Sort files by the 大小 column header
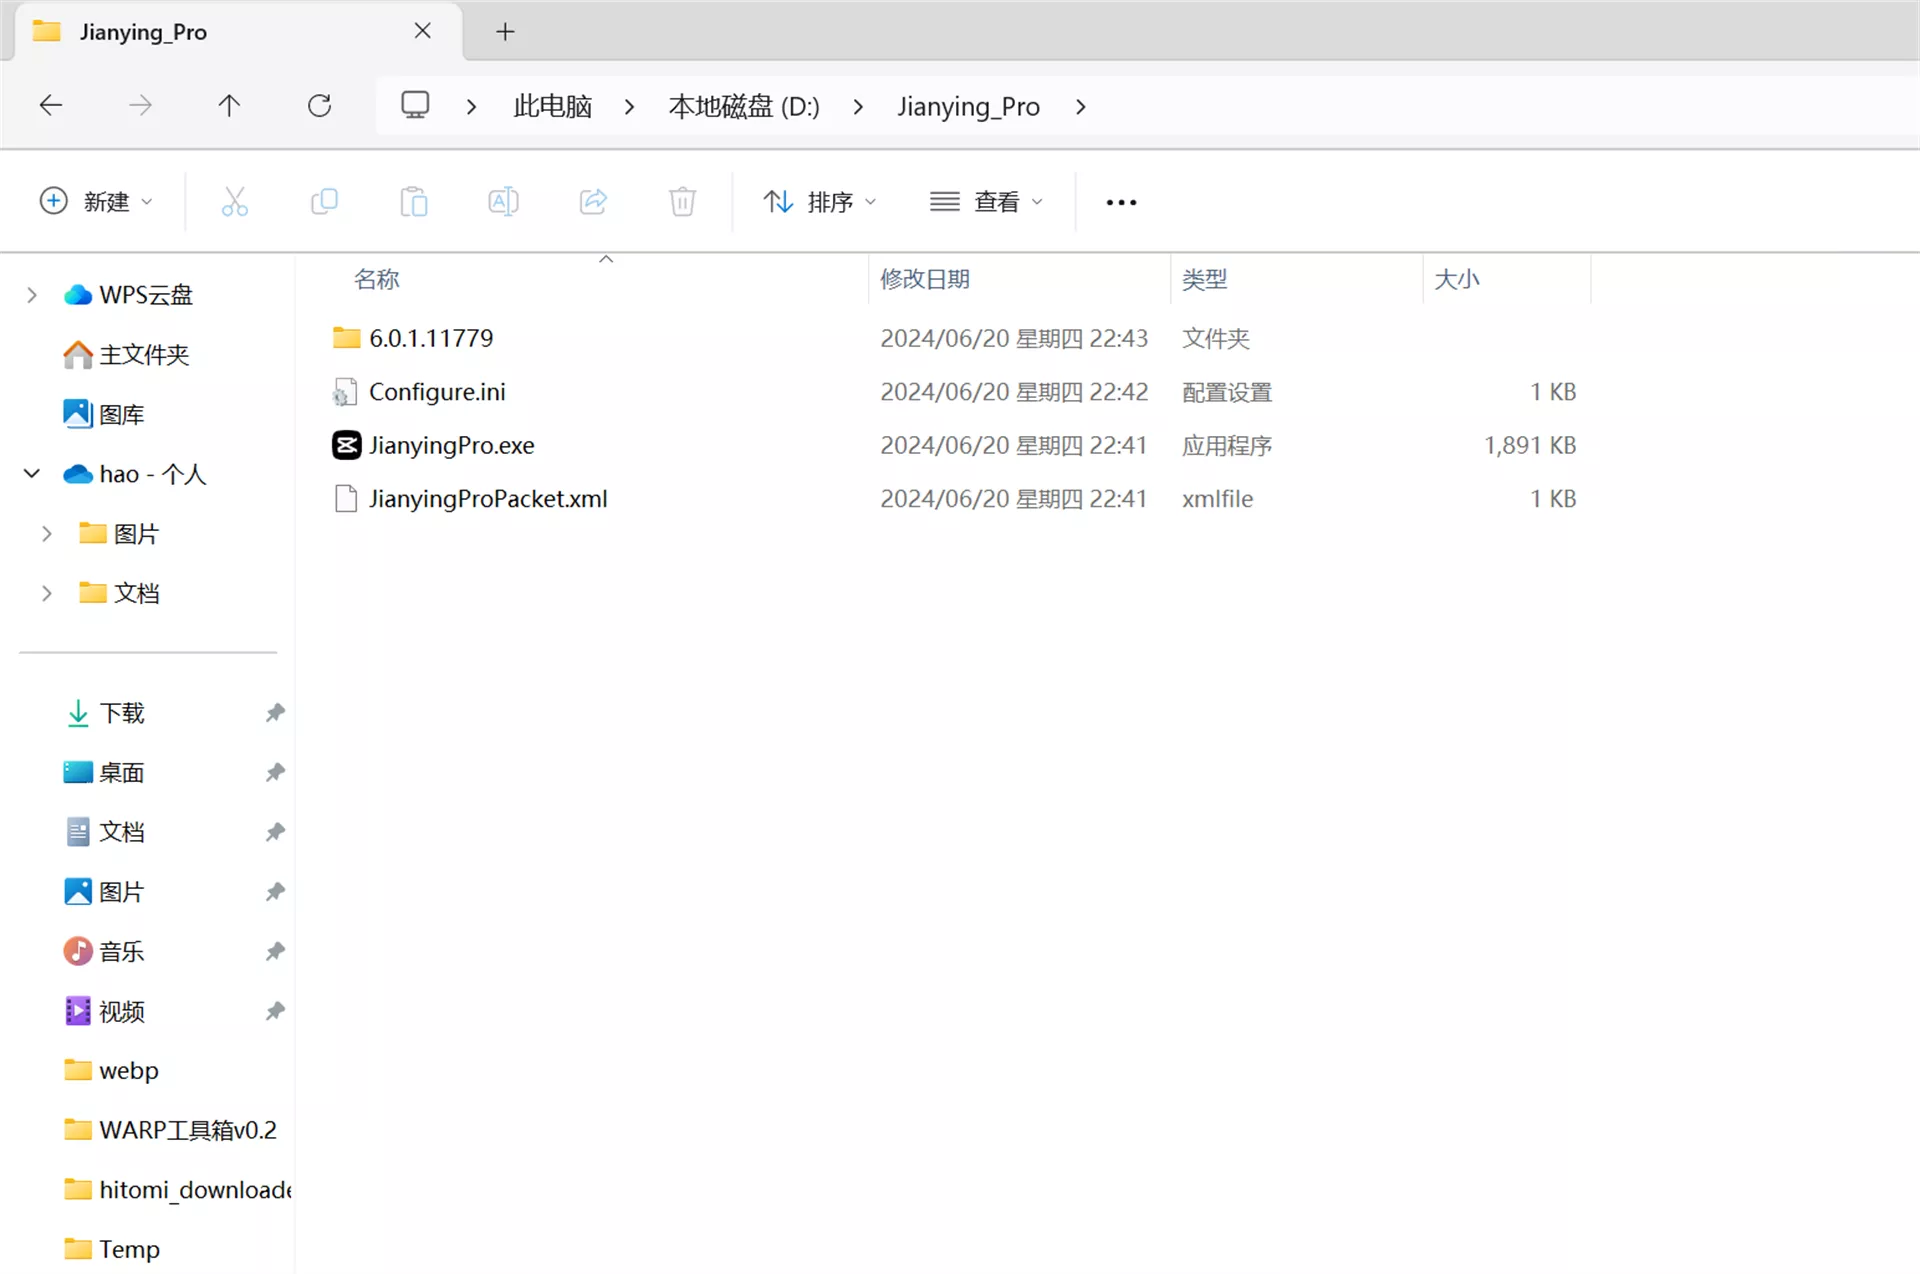The height and width of the screenshot is (1274, 1920). coord(1457,278)
